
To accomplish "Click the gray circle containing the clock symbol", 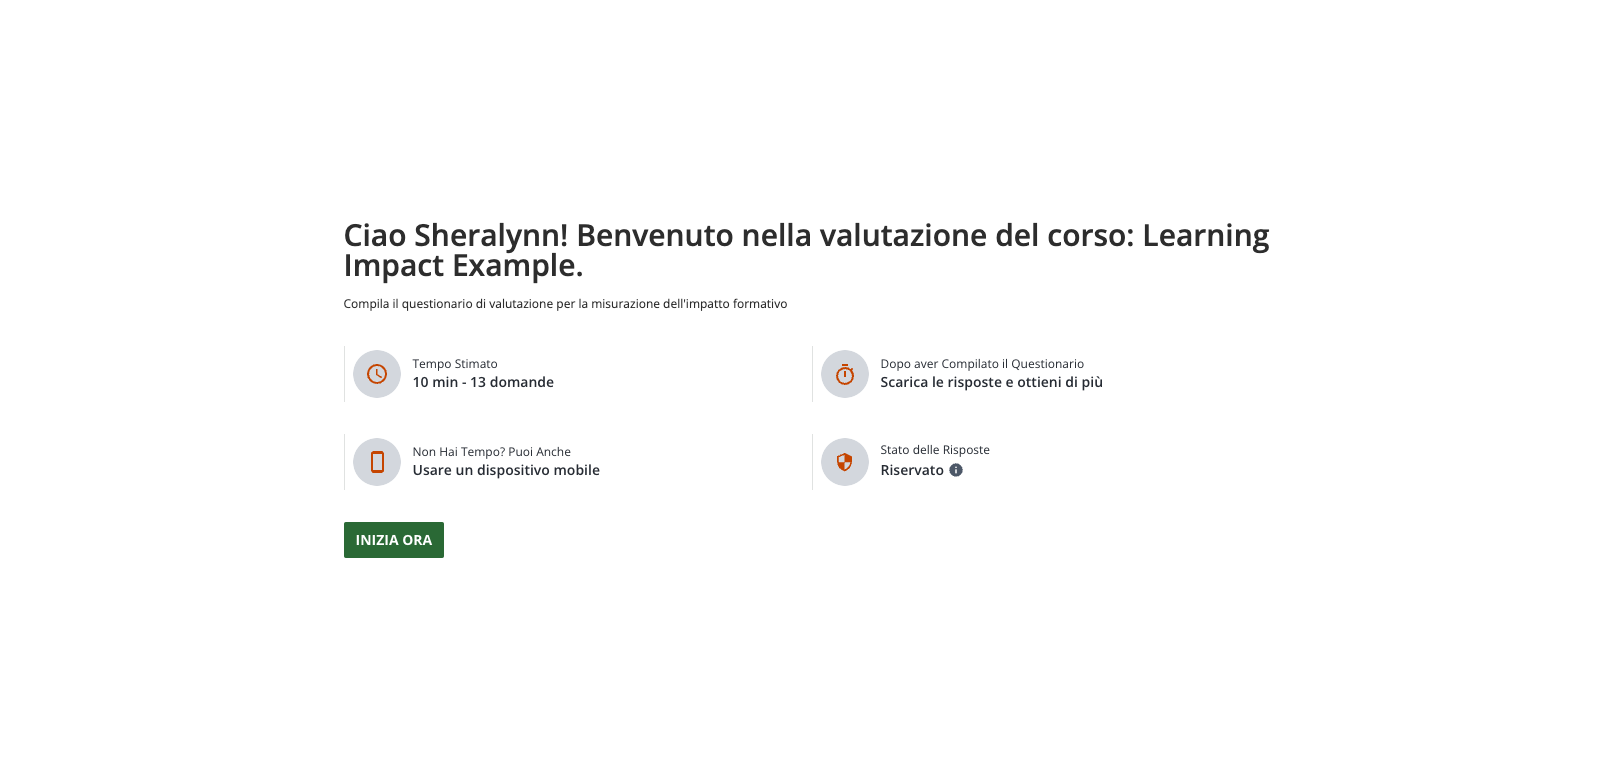I will (x=377, y=374).
